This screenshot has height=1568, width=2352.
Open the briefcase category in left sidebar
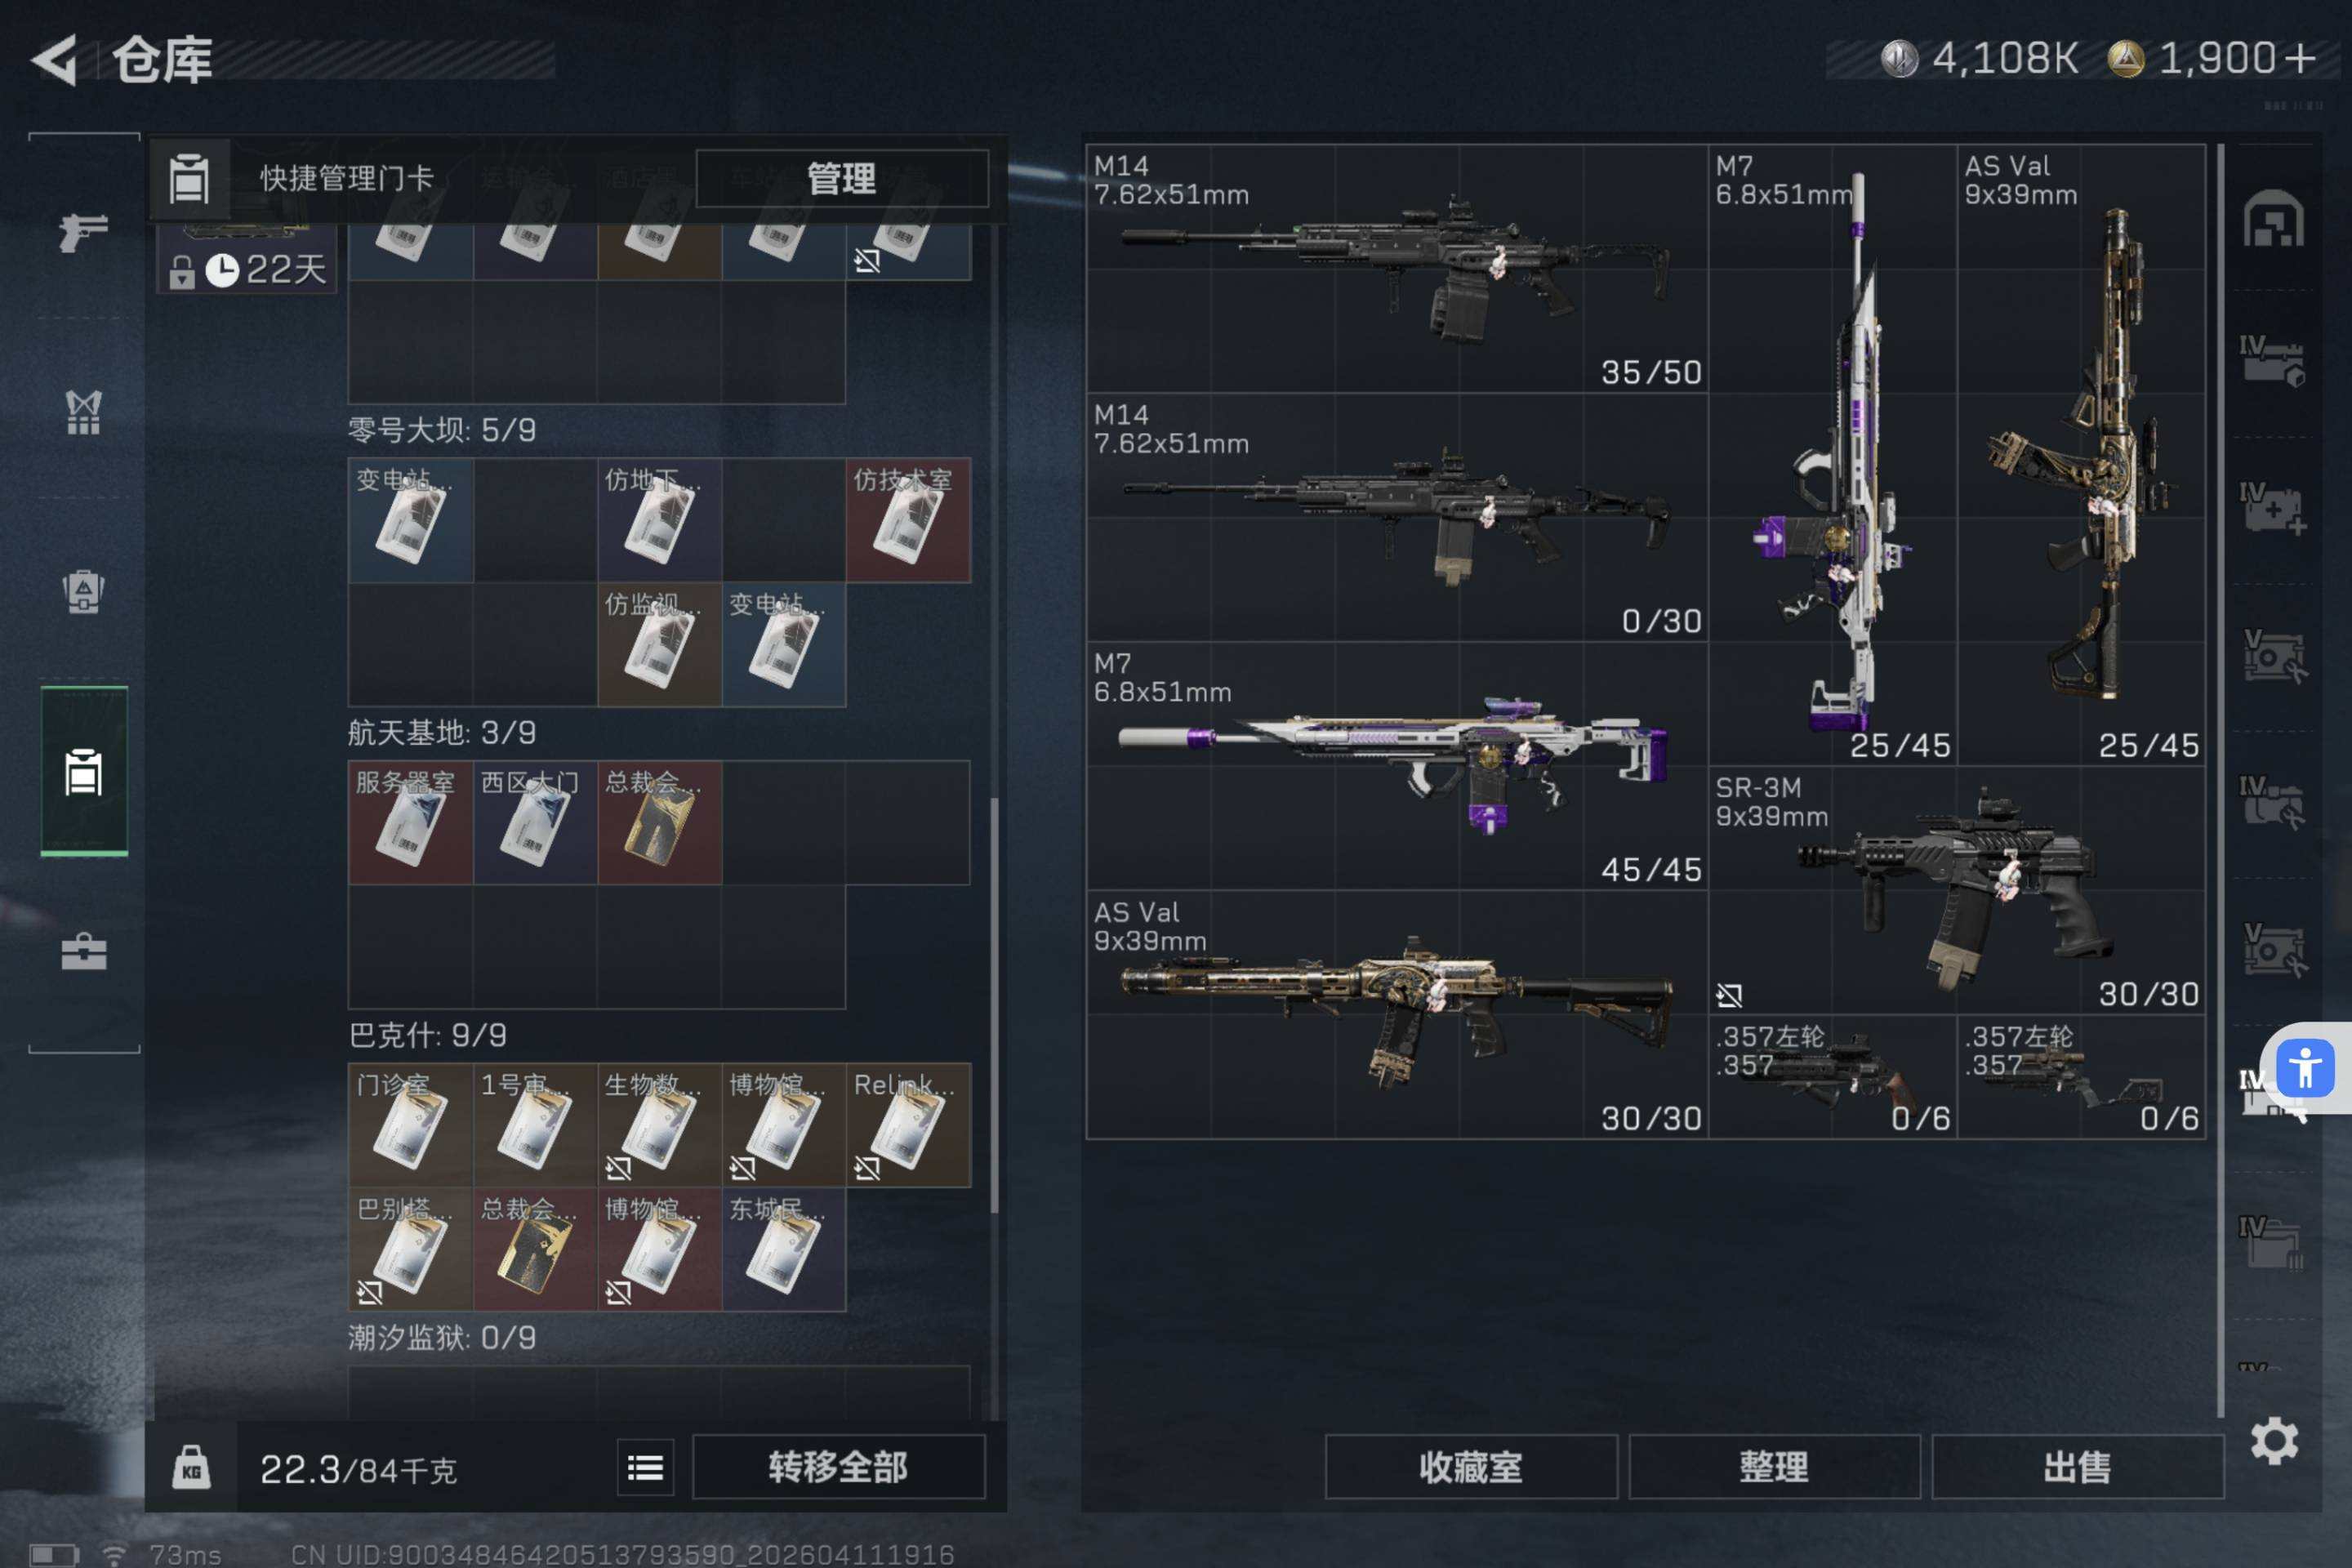[83, 951]
